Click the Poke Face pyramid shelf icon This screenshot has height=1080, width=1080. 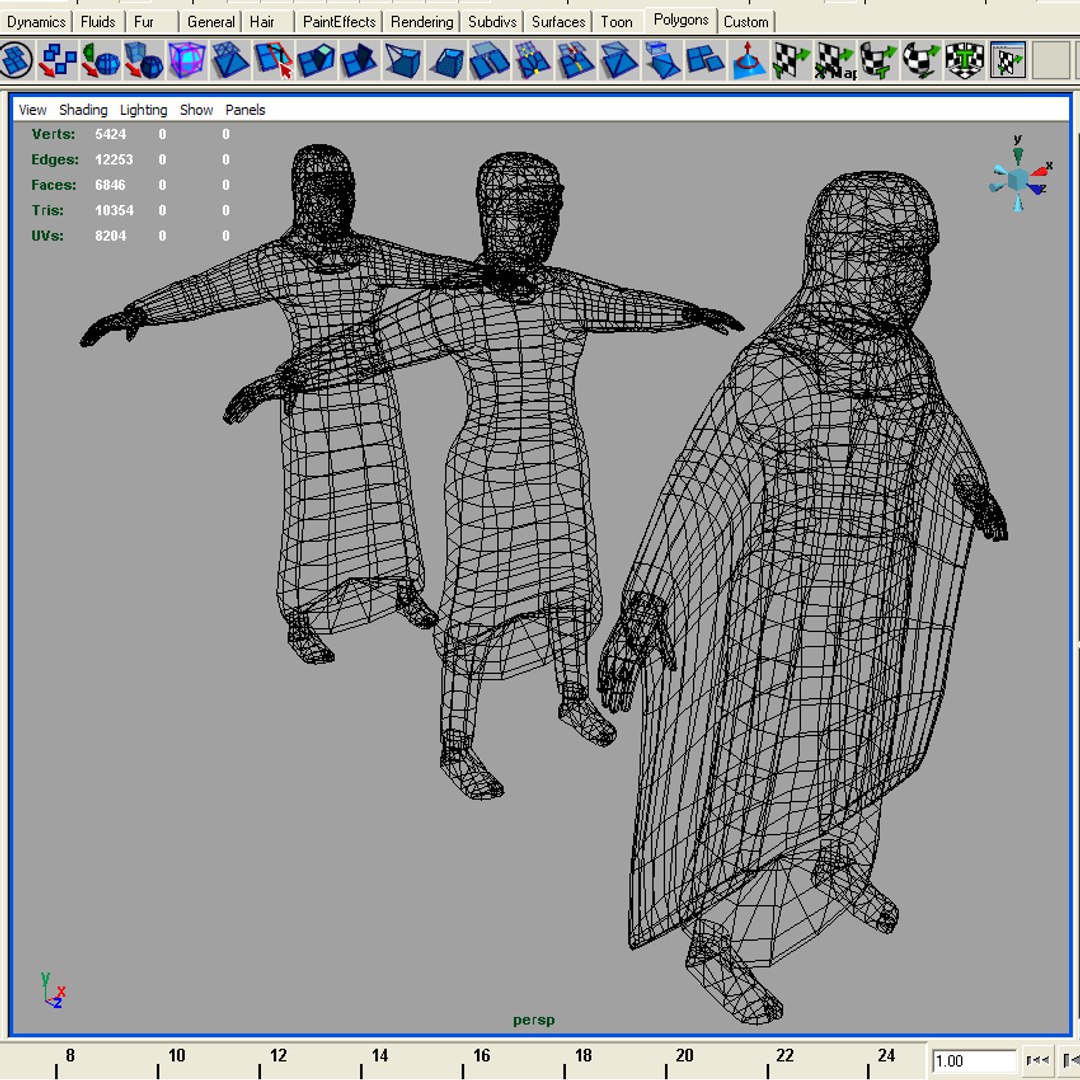(619, 60)
